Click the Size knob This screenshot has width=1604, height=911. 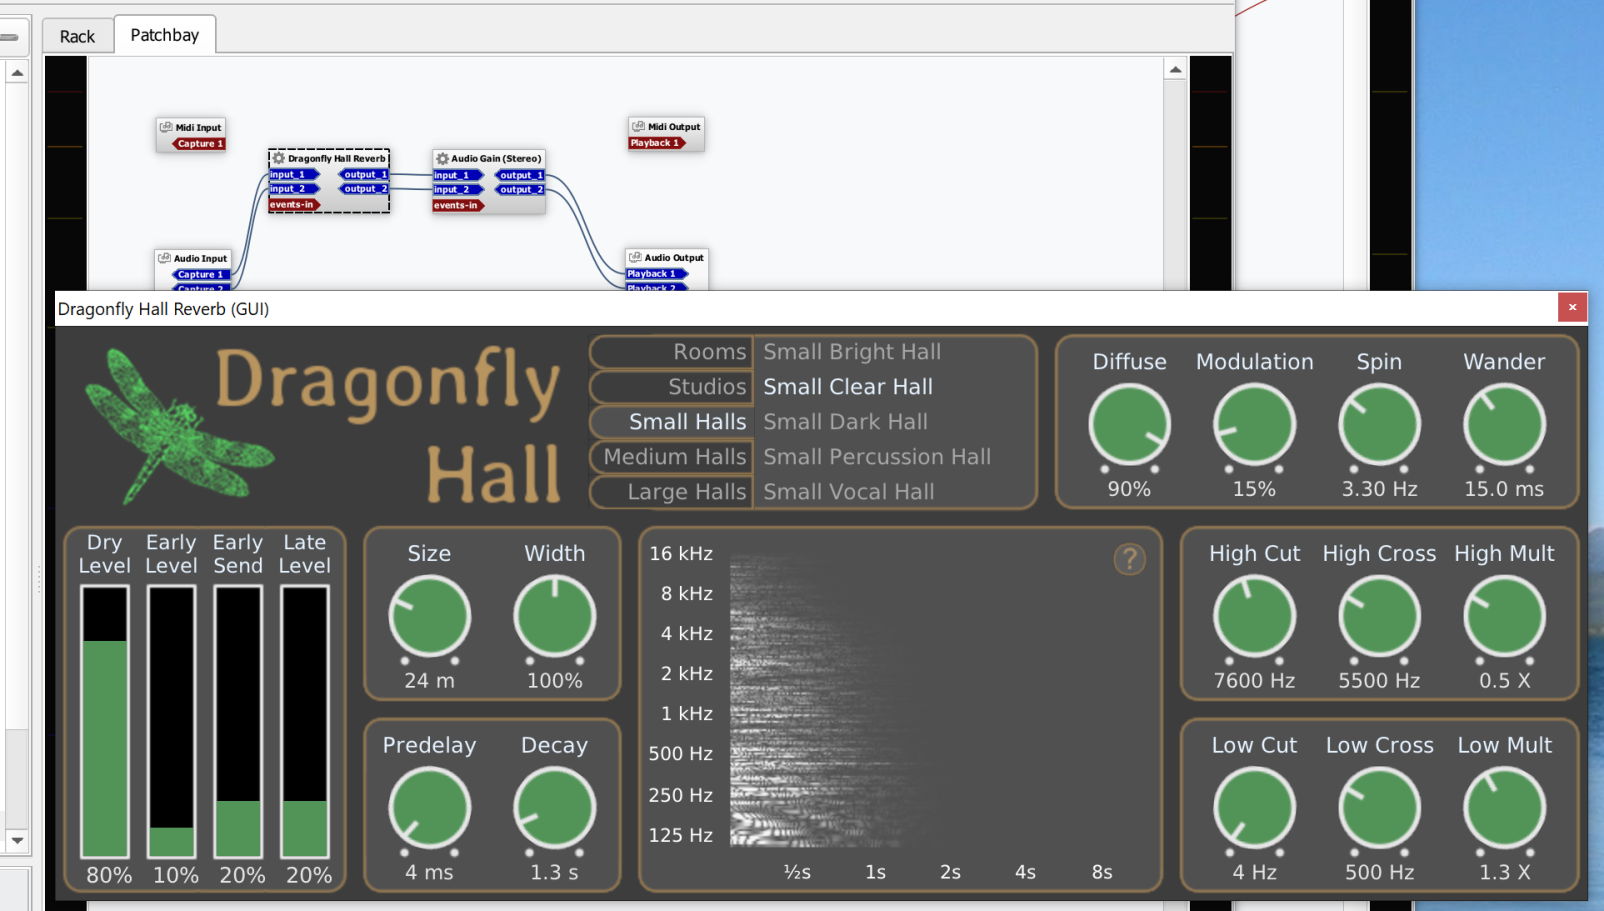429,616
